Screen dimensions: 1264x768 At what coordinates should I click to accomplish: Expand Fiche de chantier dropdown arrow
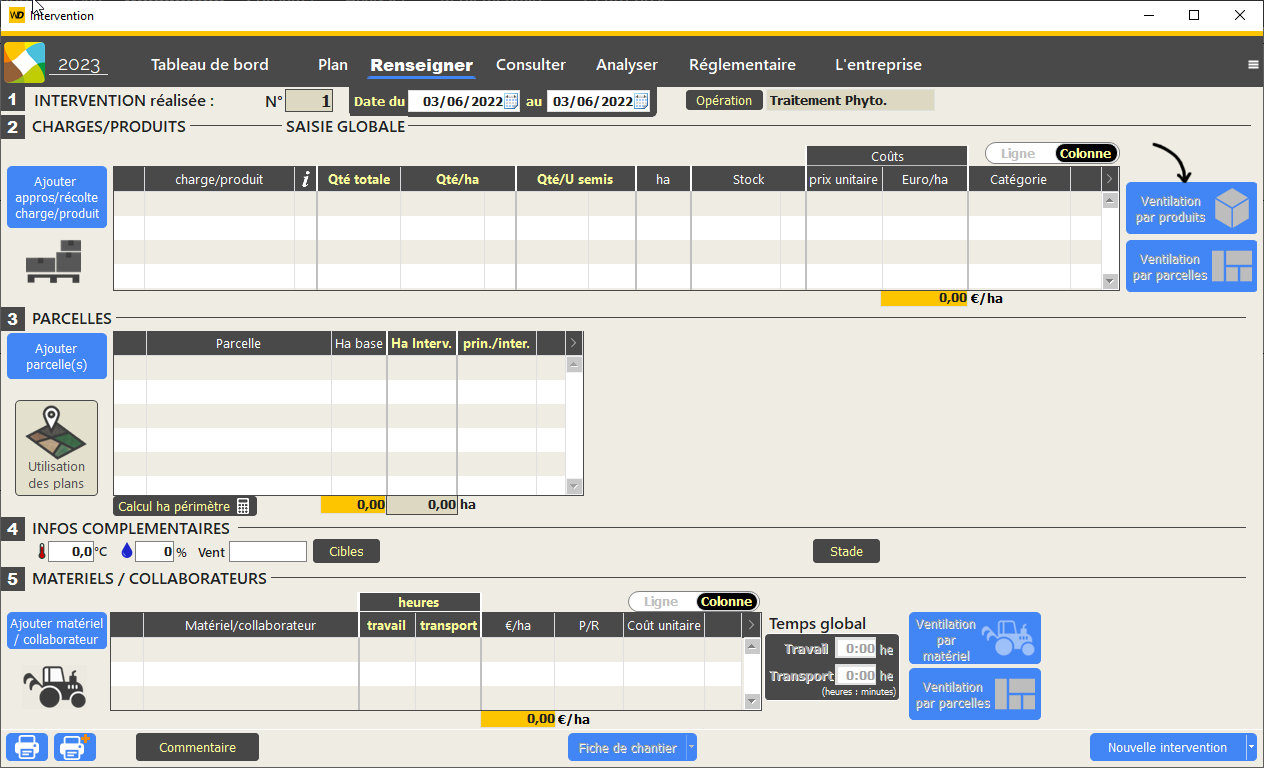[691, 748]
